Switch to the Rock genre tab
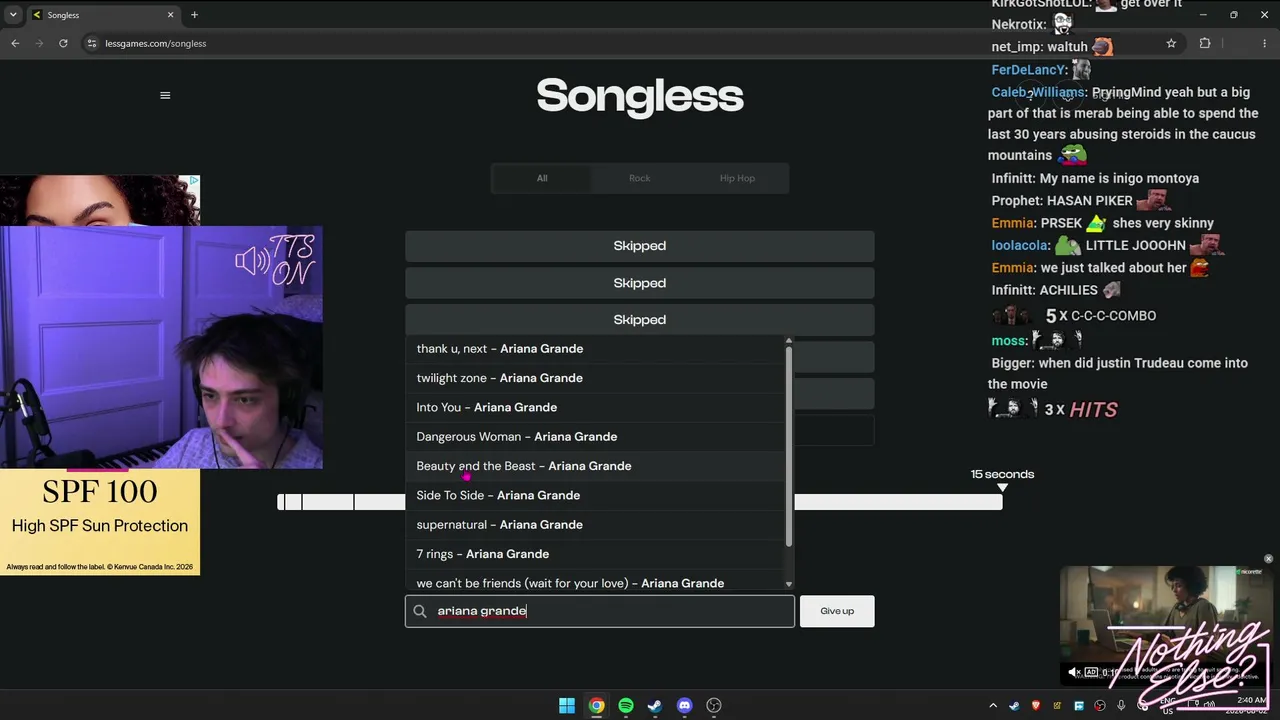This screenshot has height=720, width=1280. point(640,178)
